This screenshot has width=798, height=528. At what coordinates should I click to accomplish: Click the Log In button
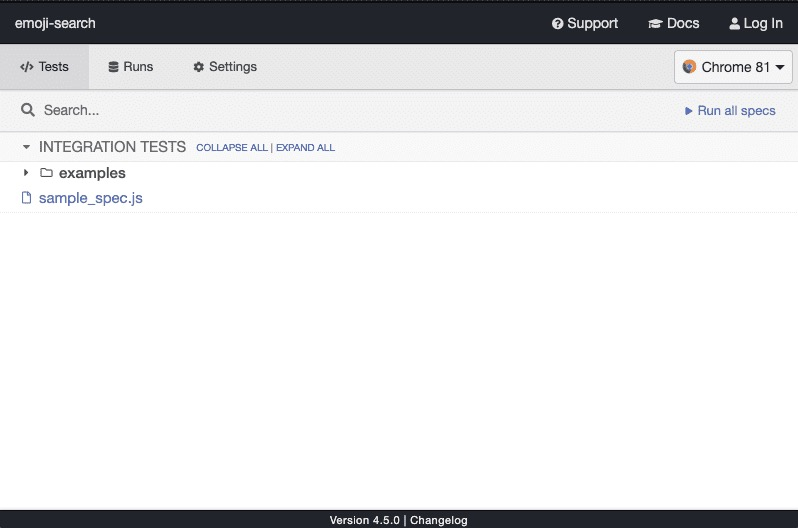[756, 23]
